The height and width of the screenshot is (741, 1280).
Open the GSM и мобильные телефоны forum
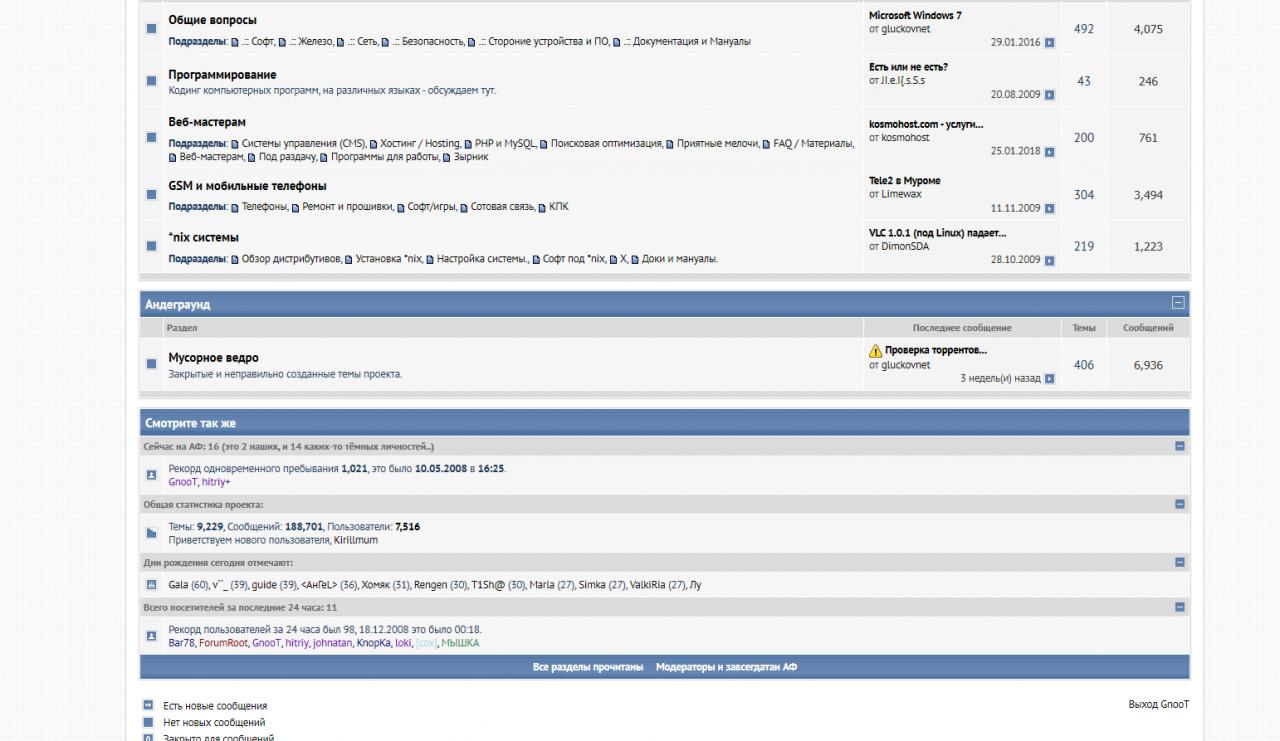(247, 186)
